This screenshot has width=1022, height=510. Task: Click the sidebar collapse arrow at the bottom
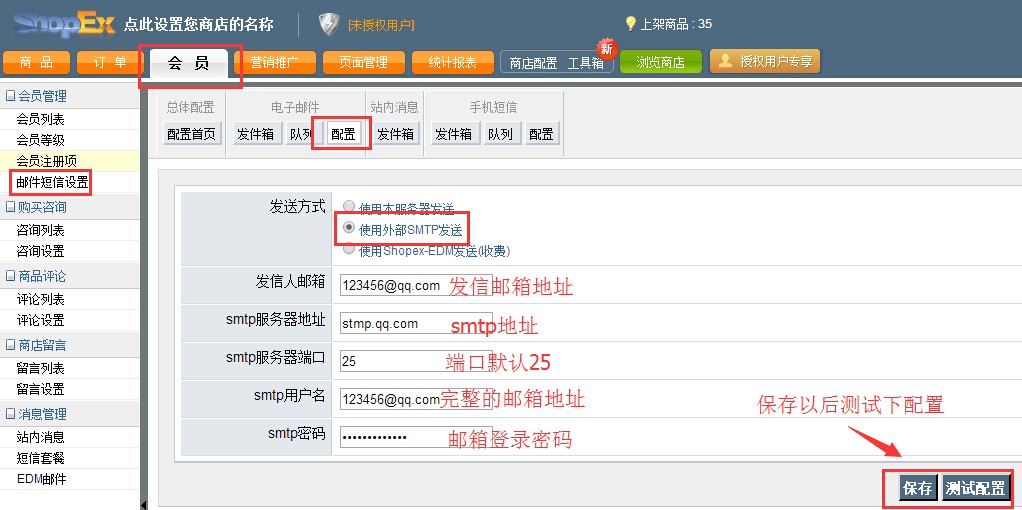point(144,503)
